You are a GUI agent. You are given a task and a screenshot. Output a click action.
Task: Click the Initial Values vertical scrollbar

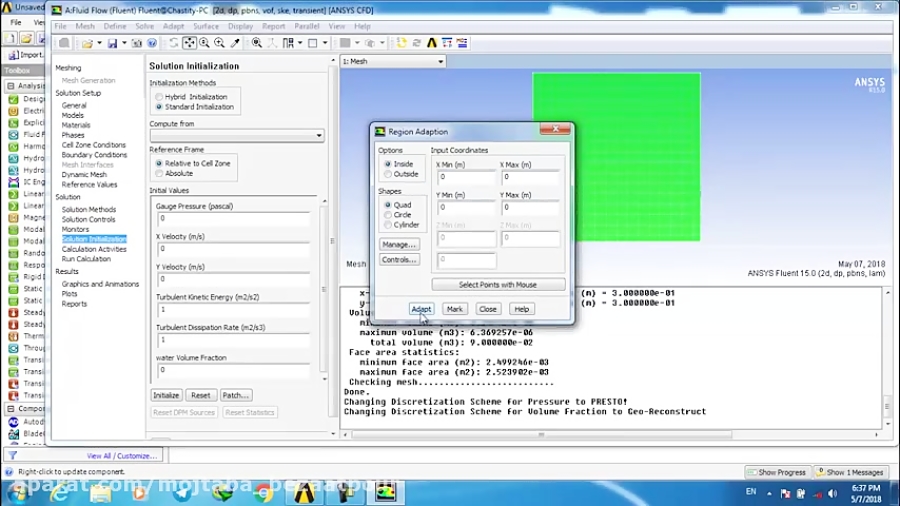(324, 290)
